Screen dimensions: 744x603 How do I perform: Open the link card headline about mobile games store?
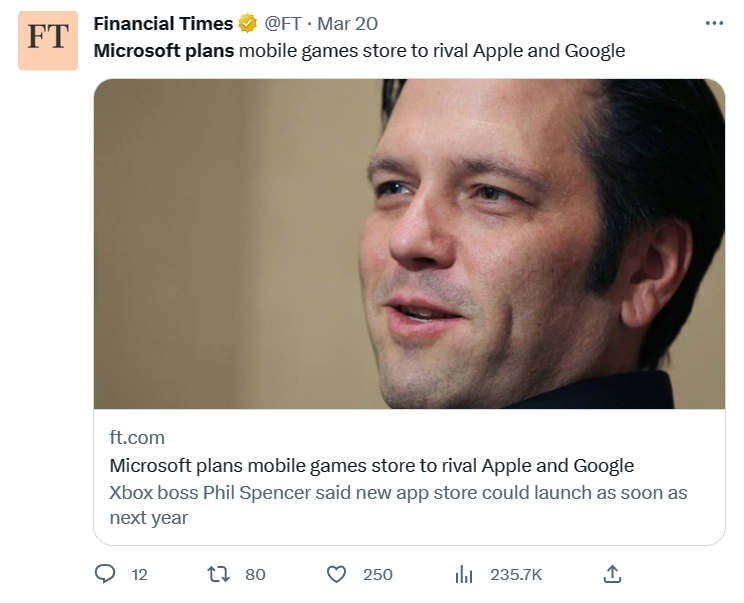pyautogui.click(x=371, y=465)
